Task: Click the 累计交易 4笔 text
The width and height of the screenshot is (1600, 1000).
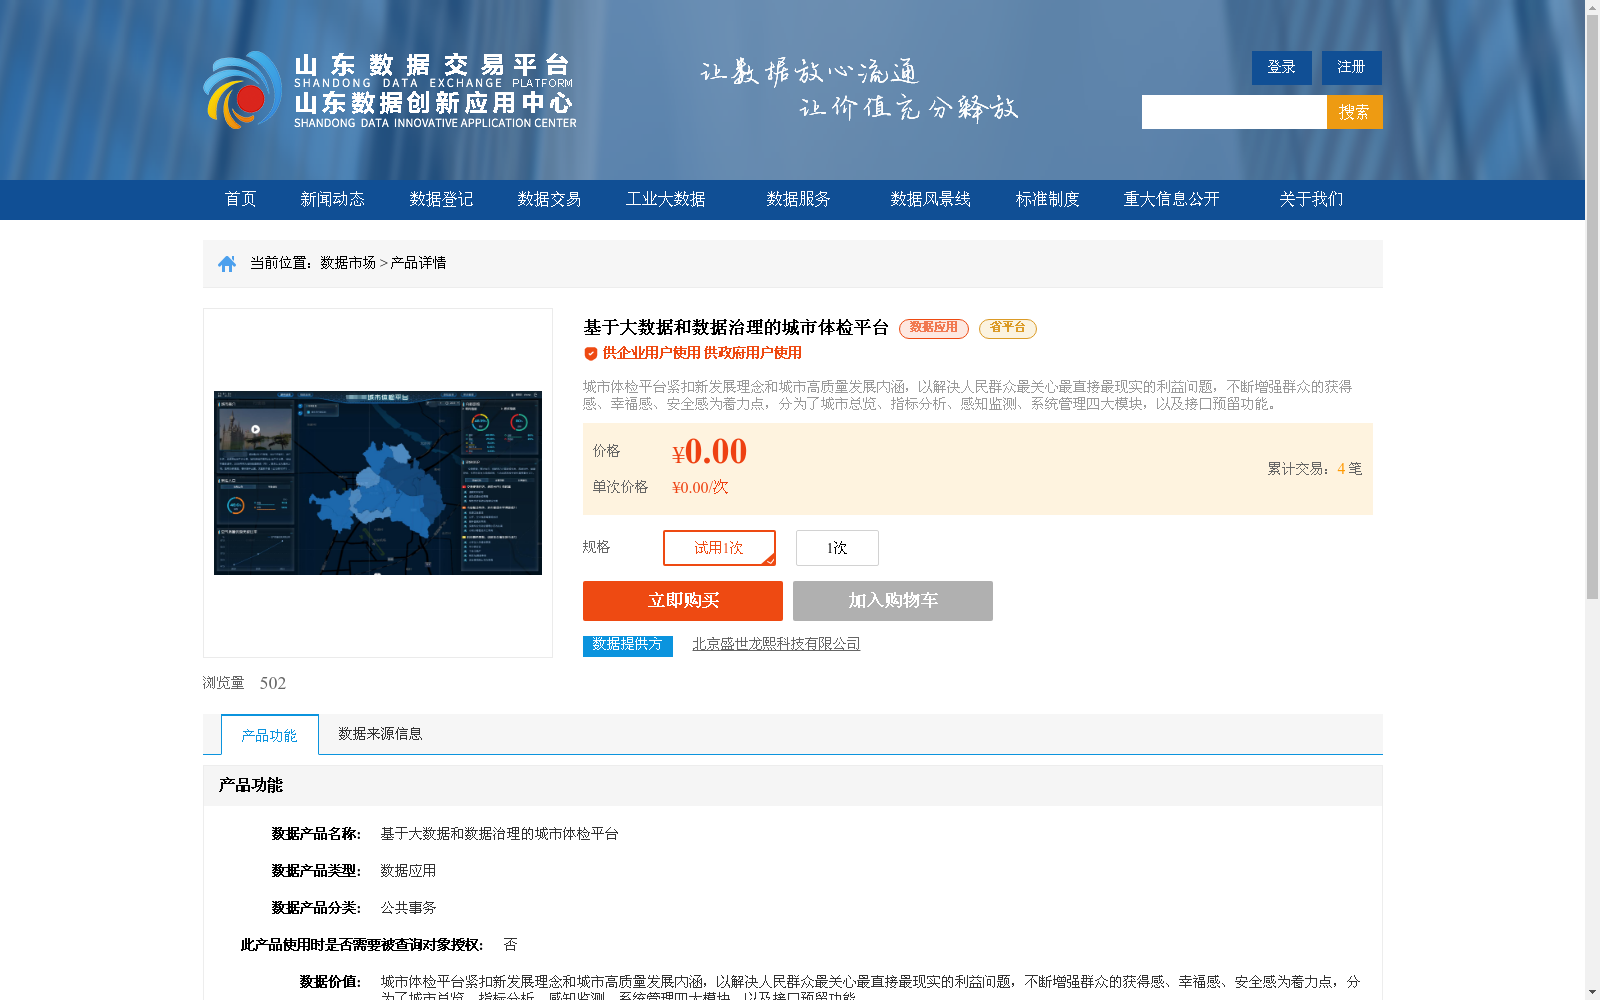Action: (1314, 468)
